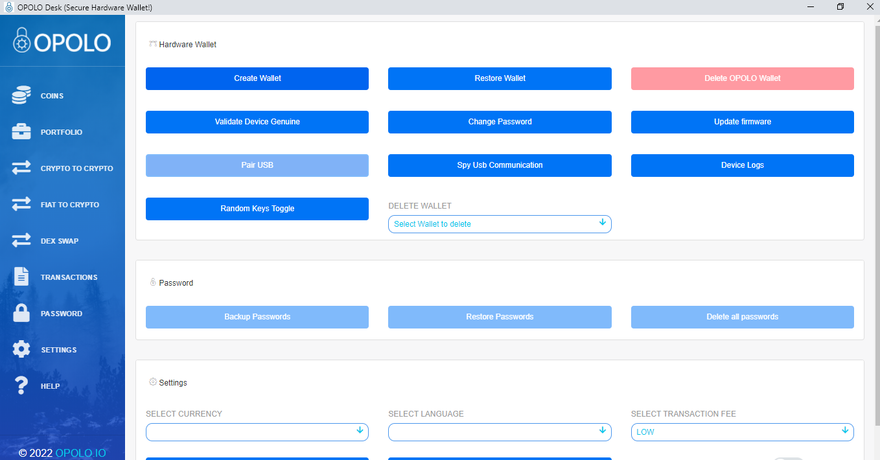Viewport: 880px width, 460px height.
Task: Click the Portfolio briefcase icon
Action: [x=21, y=132]
